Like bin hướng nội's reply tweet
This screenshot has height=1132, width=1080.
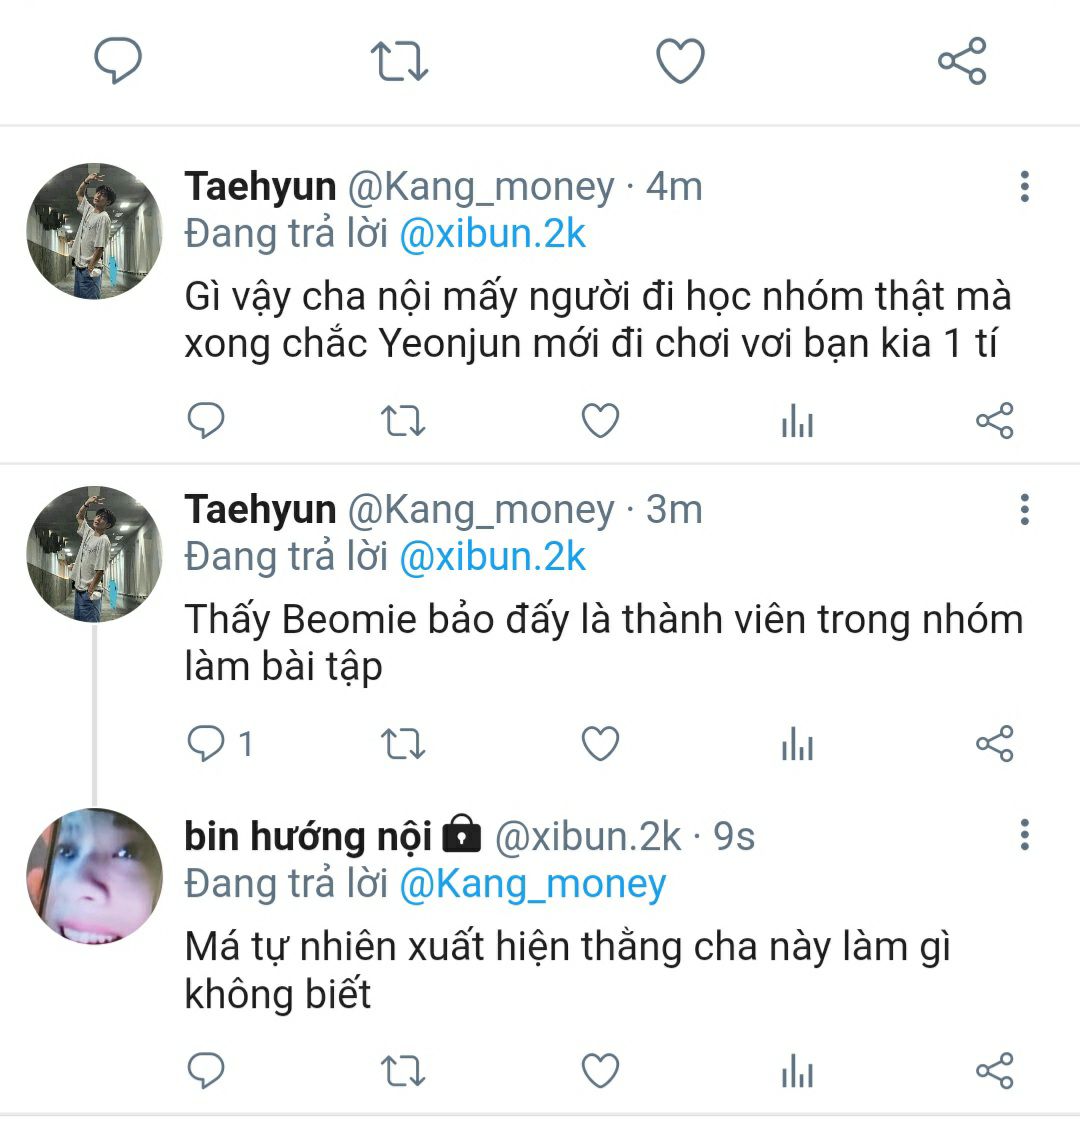pos(600,1070)
